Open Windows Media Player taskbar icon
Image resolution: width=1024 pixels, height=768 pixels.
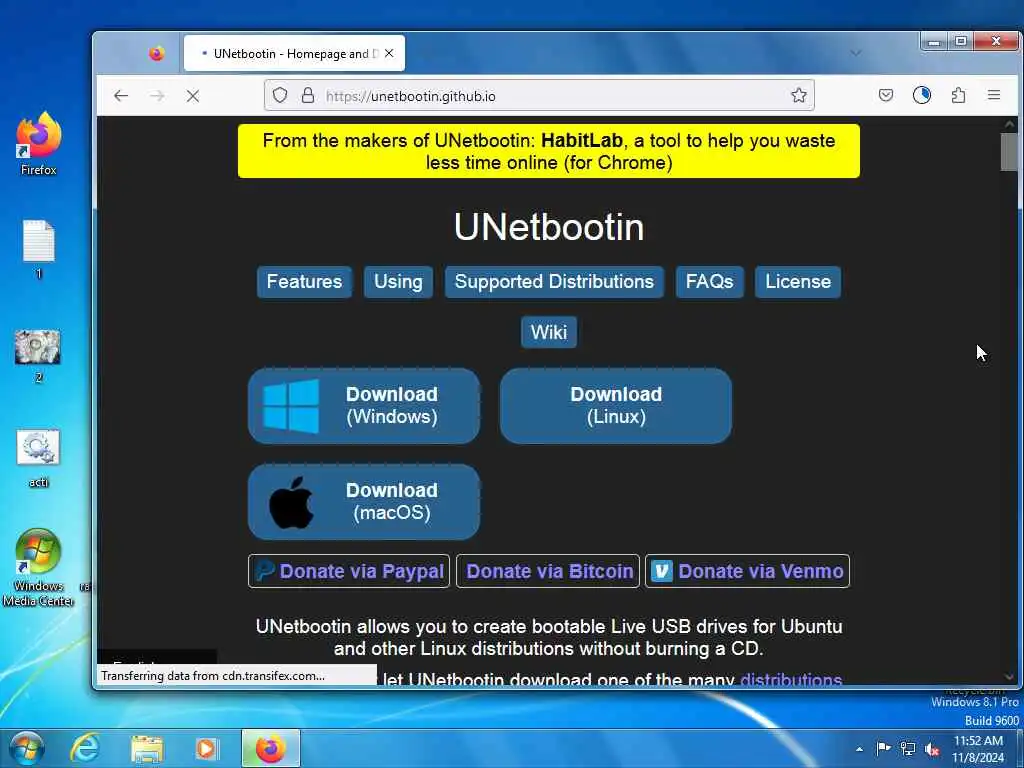coord(207,748)
